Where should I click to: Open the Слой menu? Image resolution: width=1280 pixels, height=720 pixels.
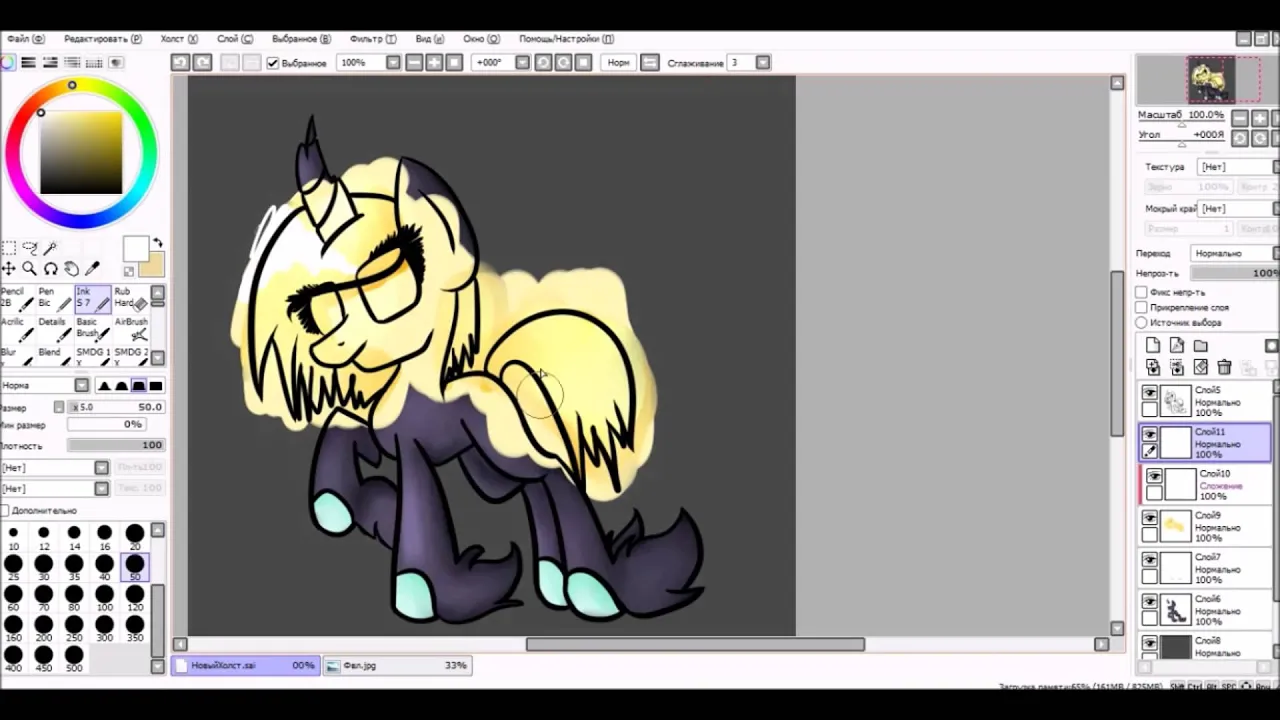235,39
